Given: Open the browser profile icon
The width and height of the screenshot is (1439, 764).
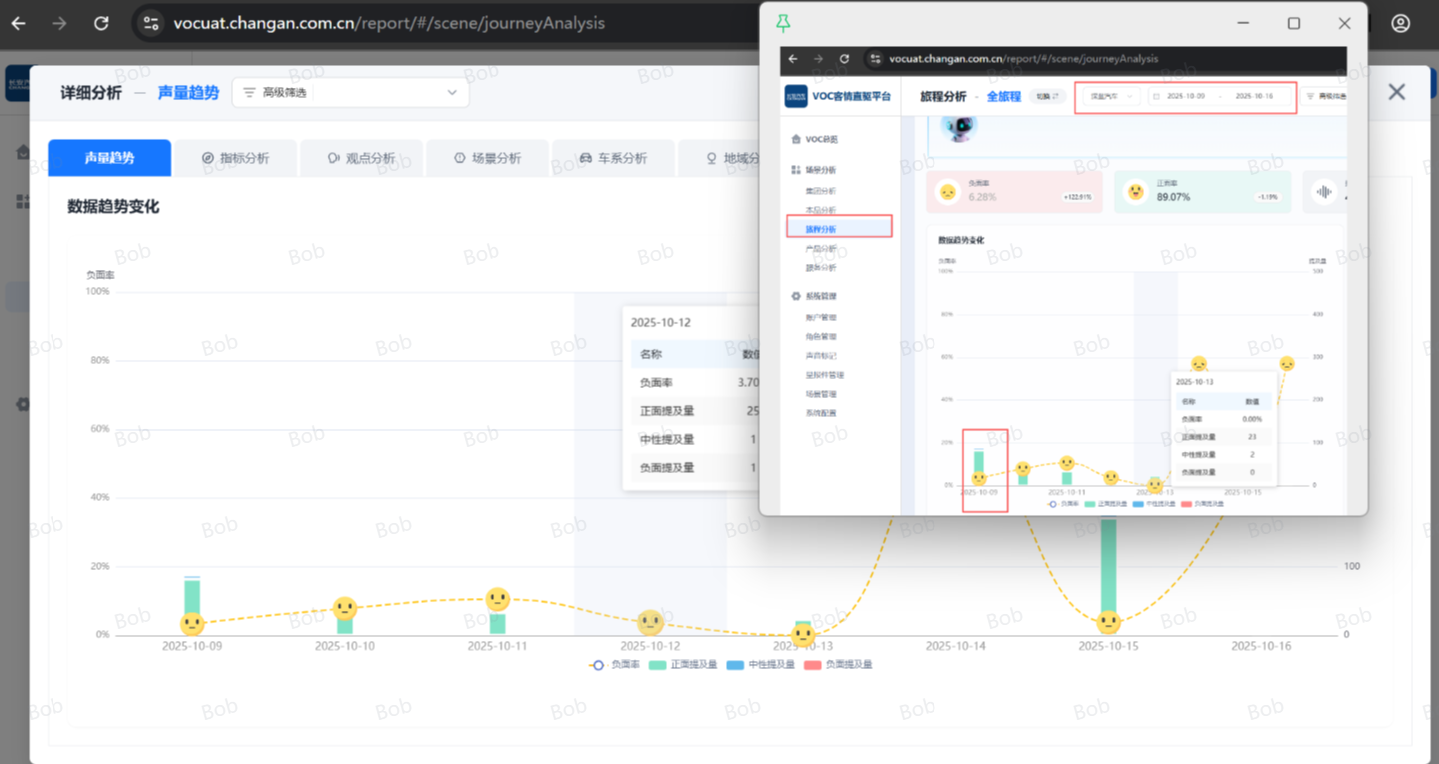Looking at the screenshot, I should (1400, 23).
